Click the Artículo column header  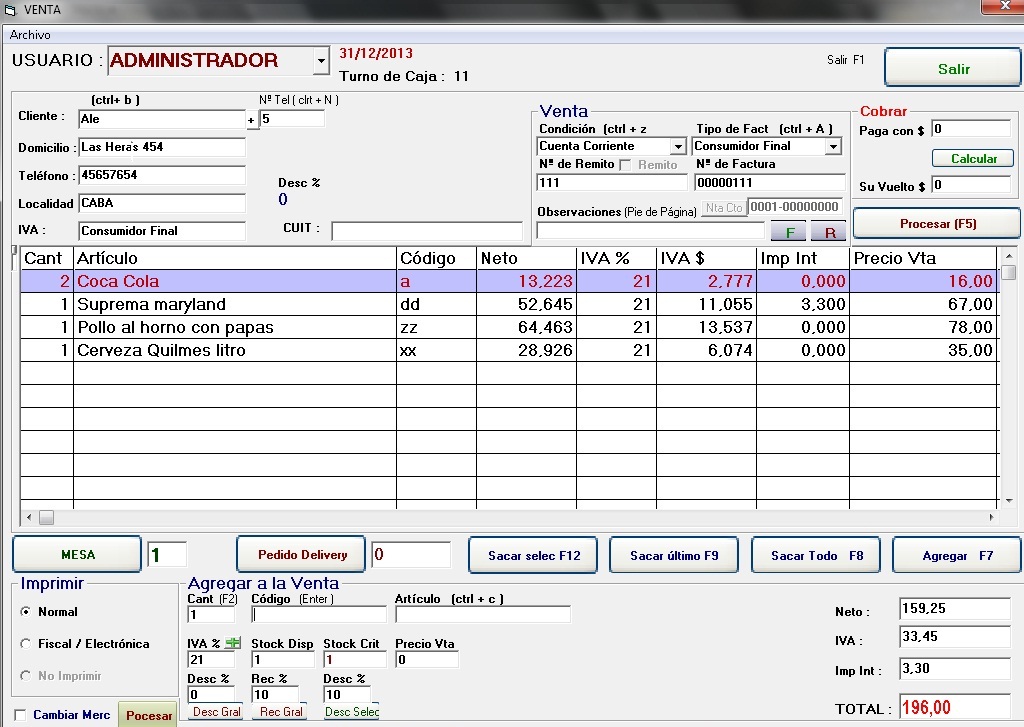pyautogui.click(x=235, y=258)
